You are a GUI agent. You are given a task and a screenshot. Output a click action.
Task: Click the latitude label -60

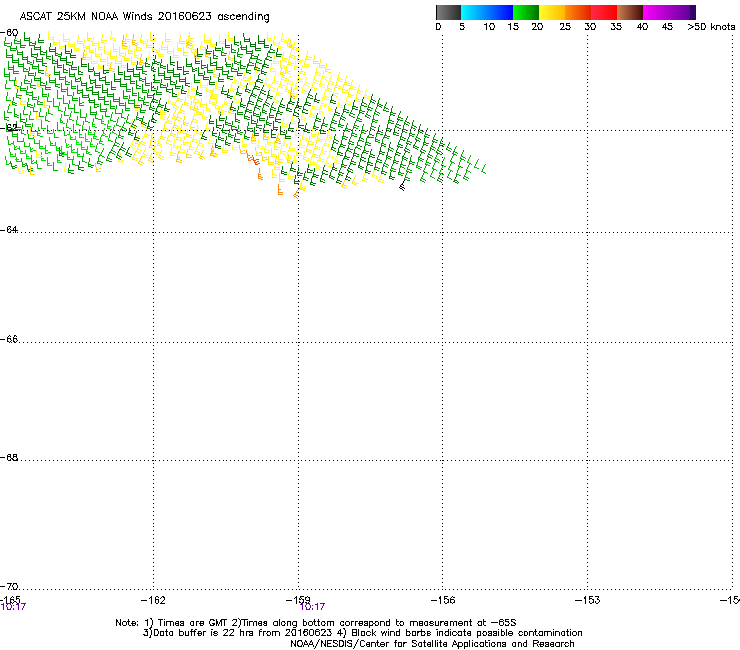tap(9, 33)
